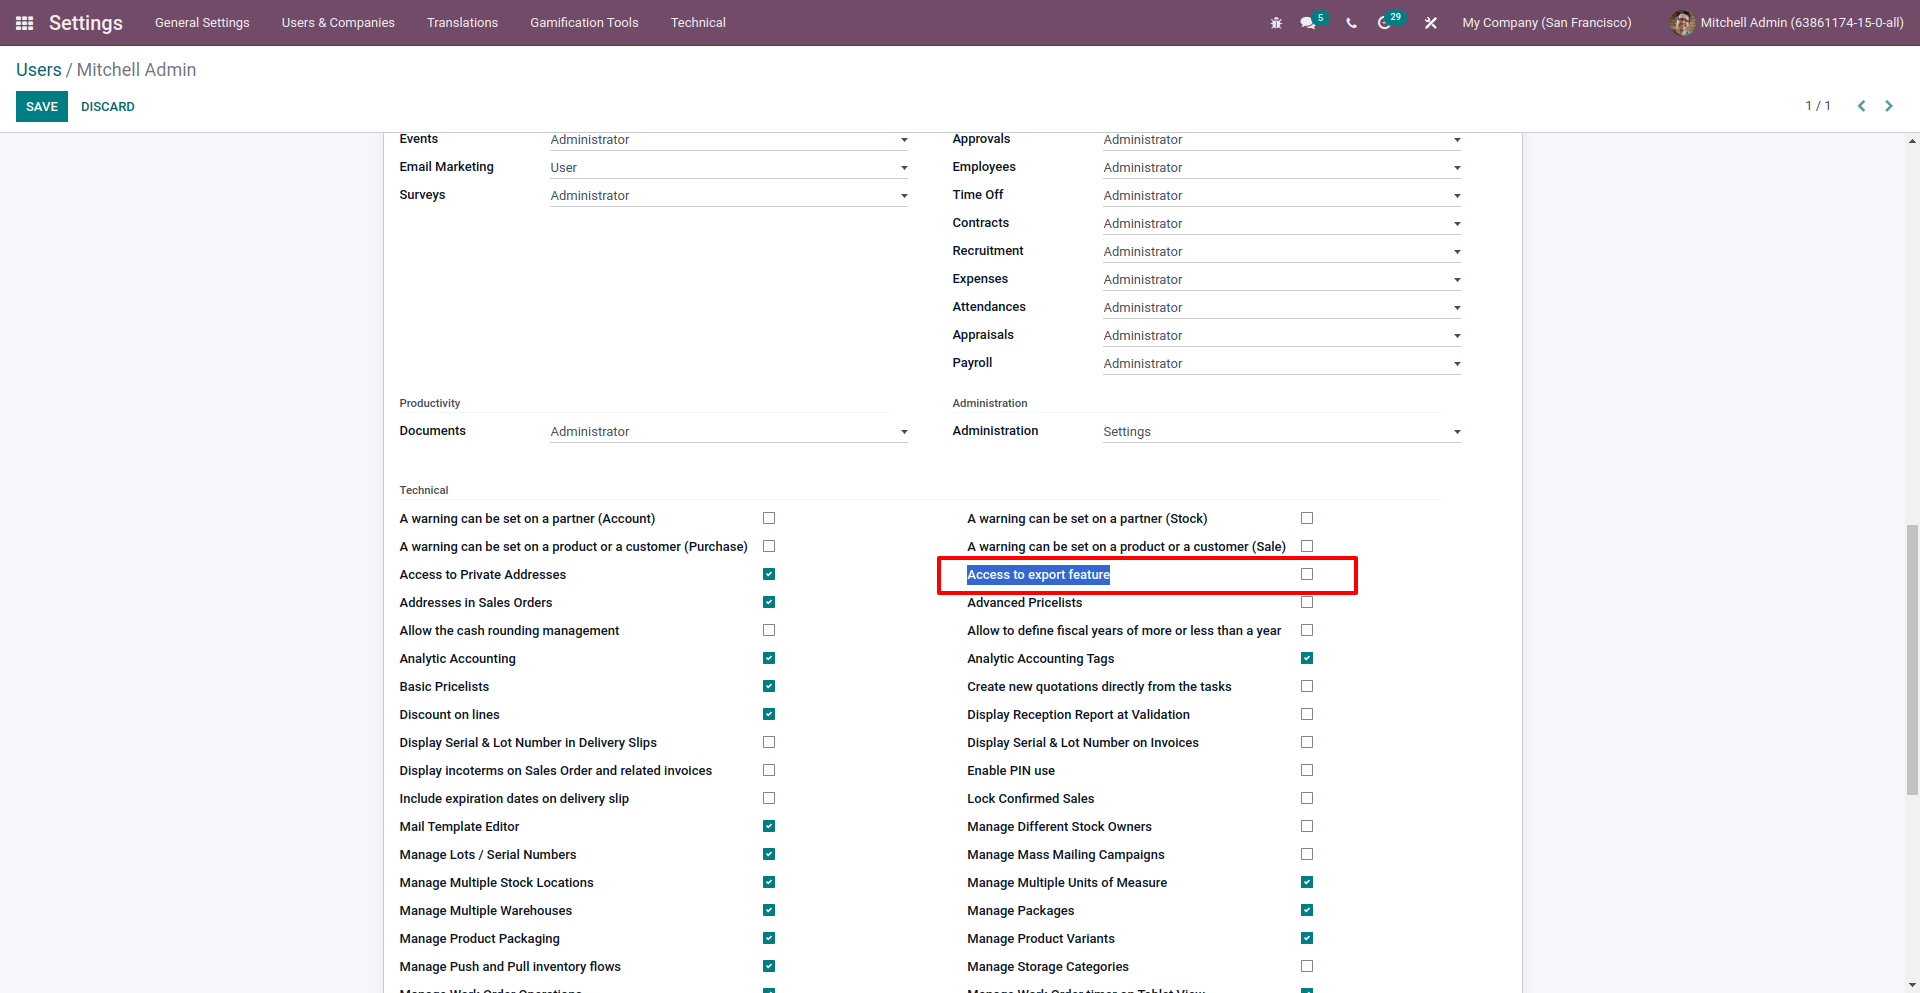
Task: Go back to Users breadcrumb
Action: [x=39, y=70]
